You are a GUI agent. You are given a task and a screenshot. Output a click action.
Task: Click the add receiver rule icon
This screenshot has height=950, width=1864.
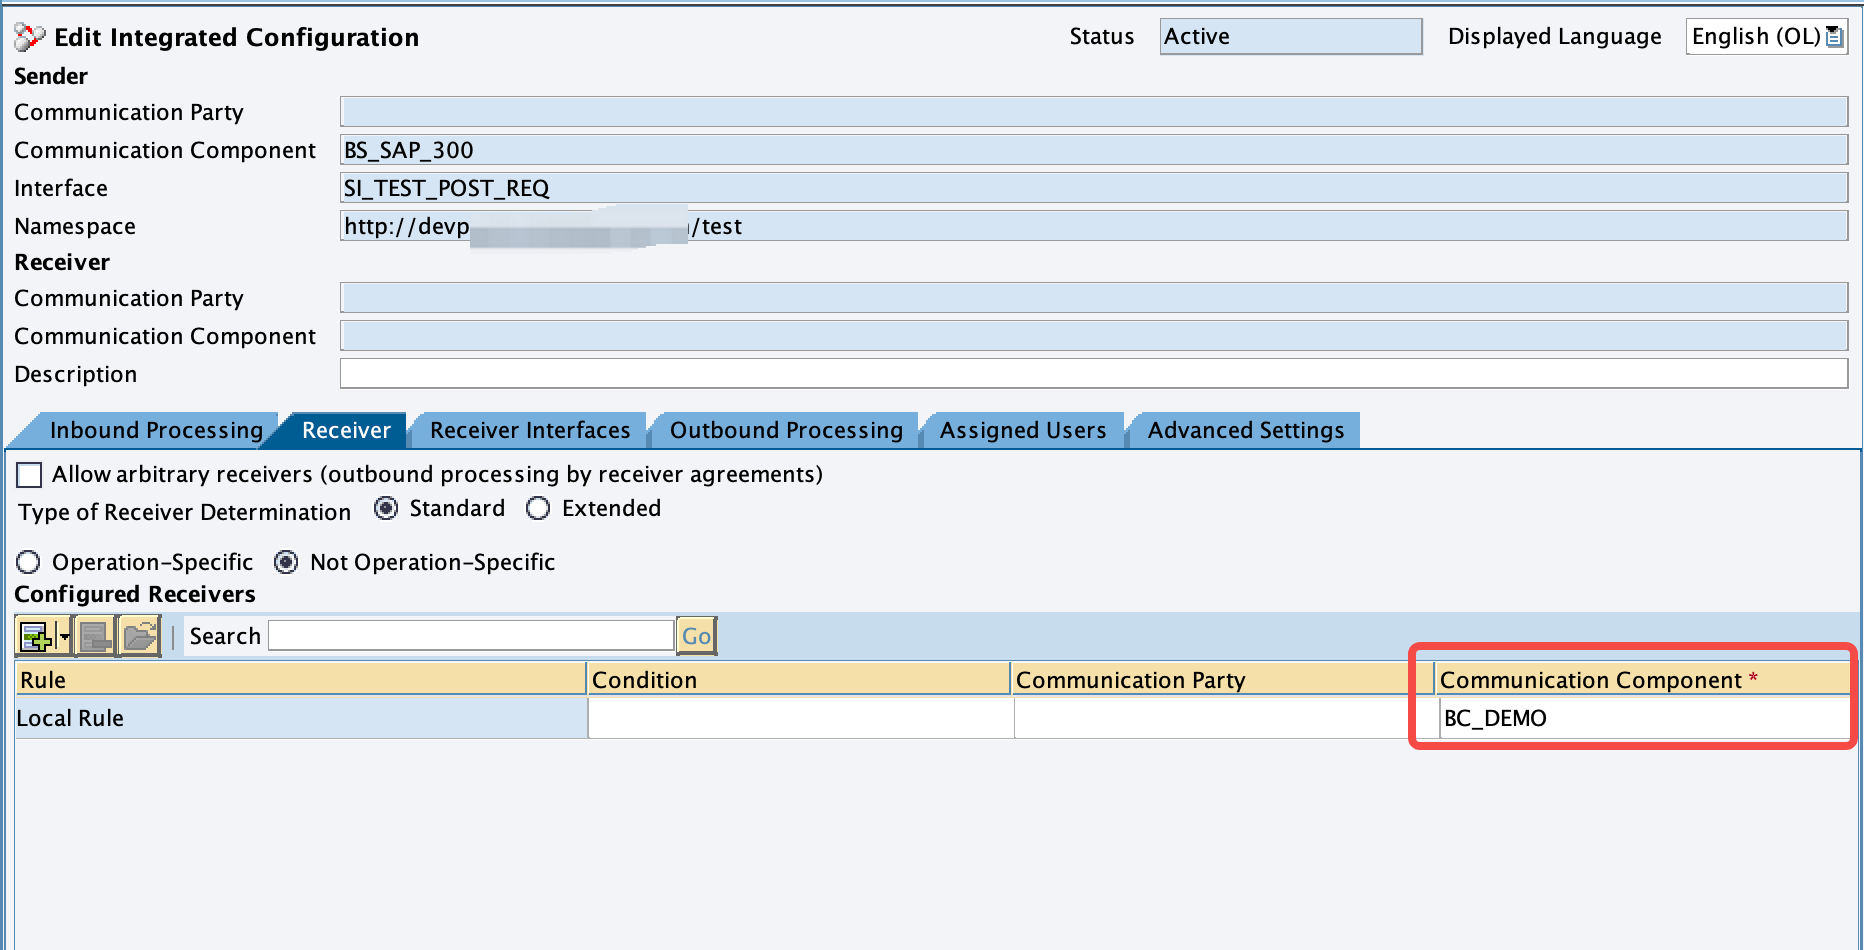click(x=36, y=636)
